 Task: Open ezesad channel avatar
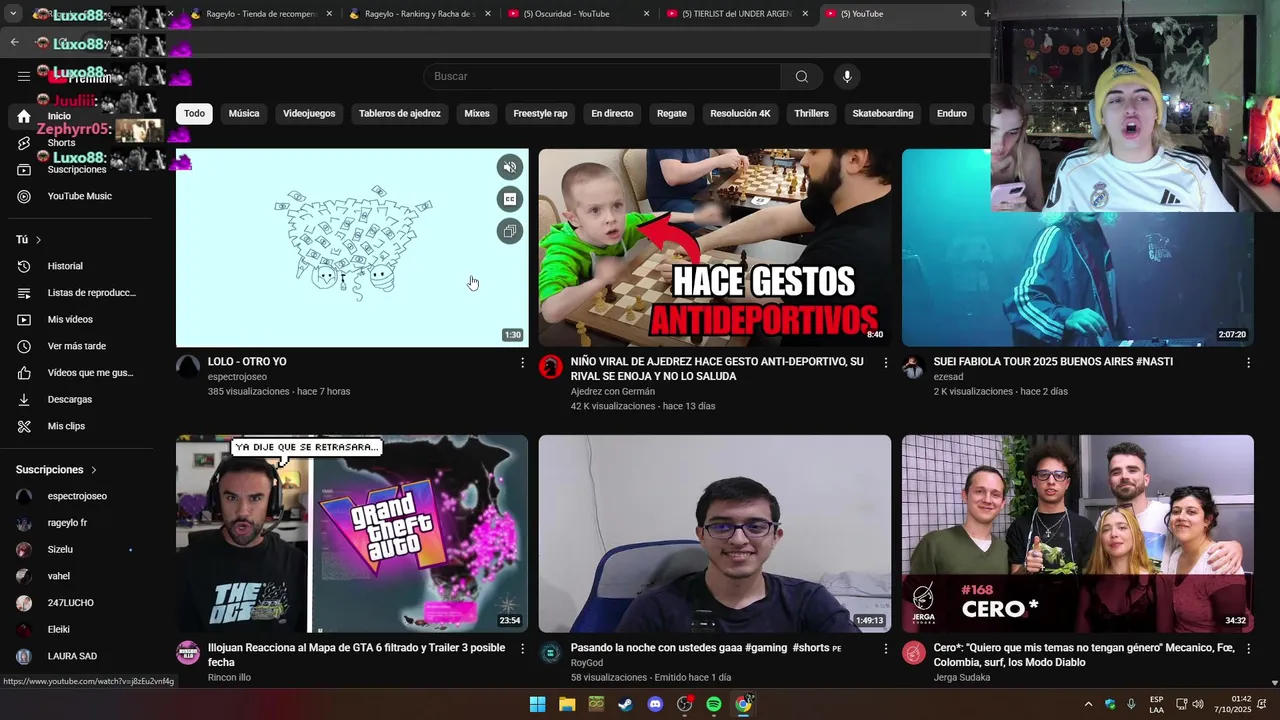914,366
